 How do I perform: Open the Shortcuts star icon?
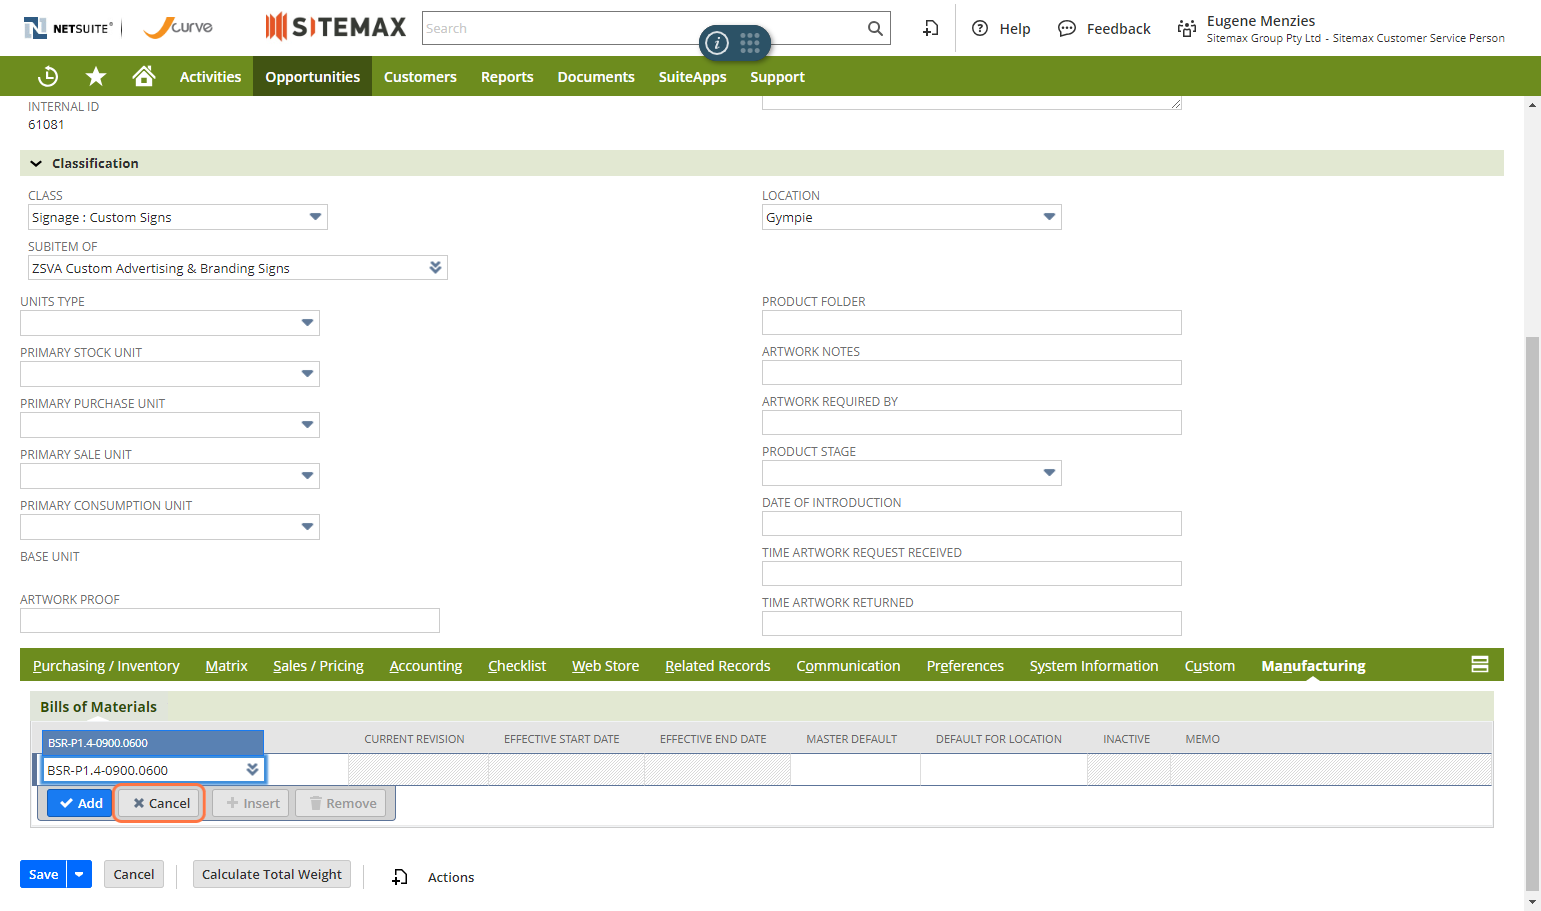coord(96,76)
